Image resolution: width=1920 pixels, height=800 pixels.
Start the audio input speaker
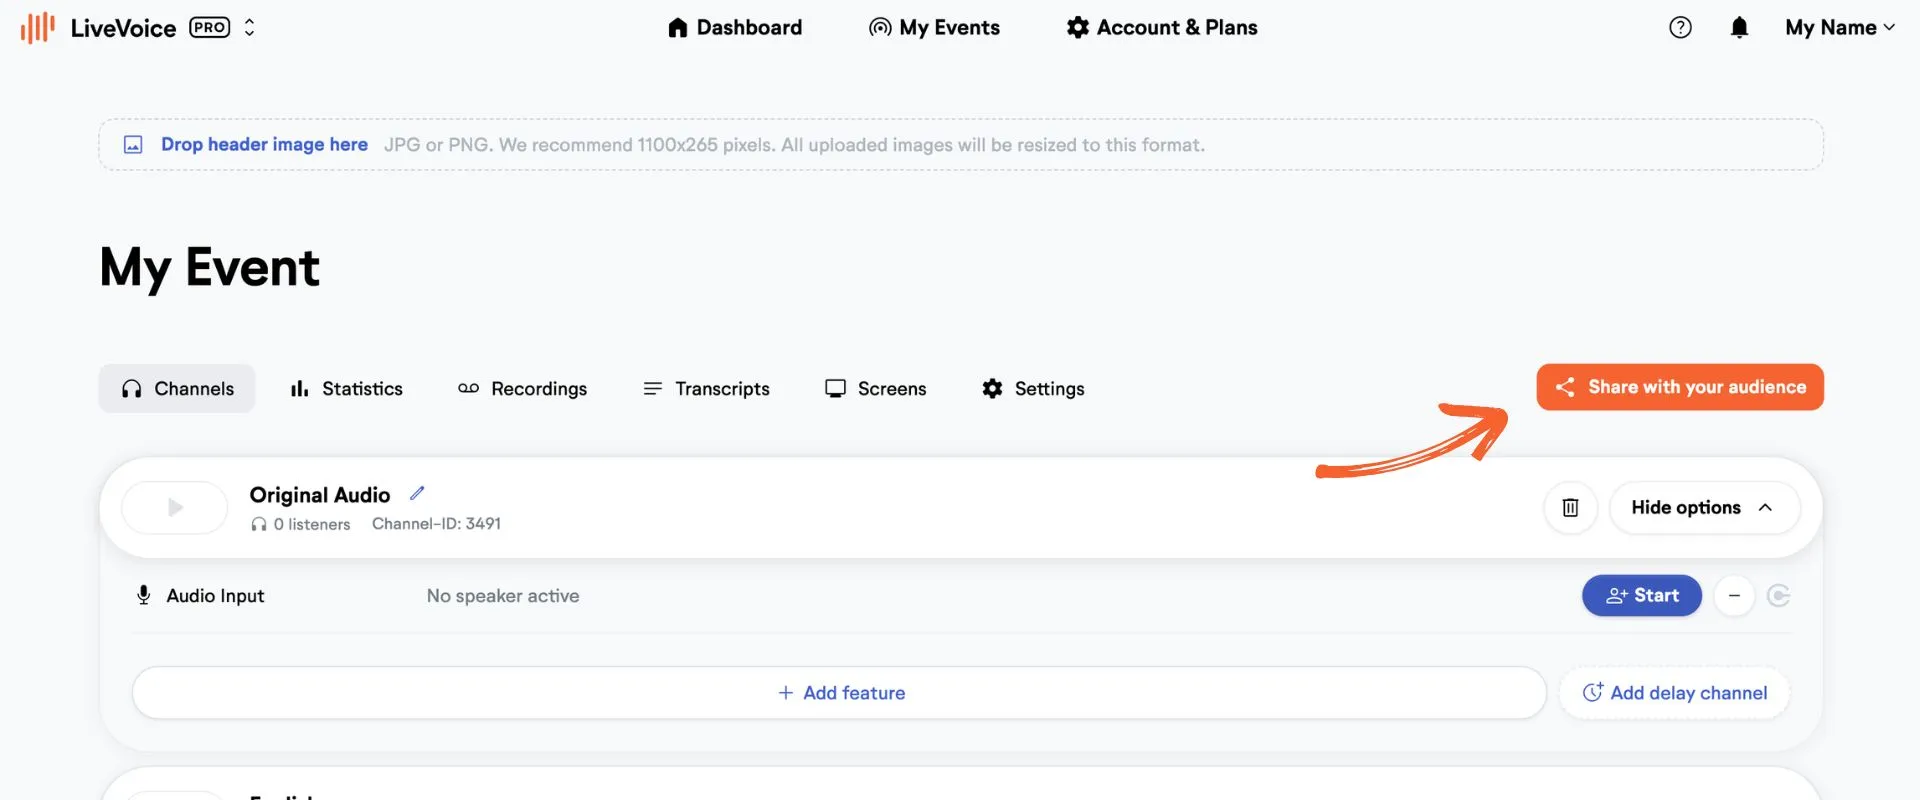[1642, 596]
